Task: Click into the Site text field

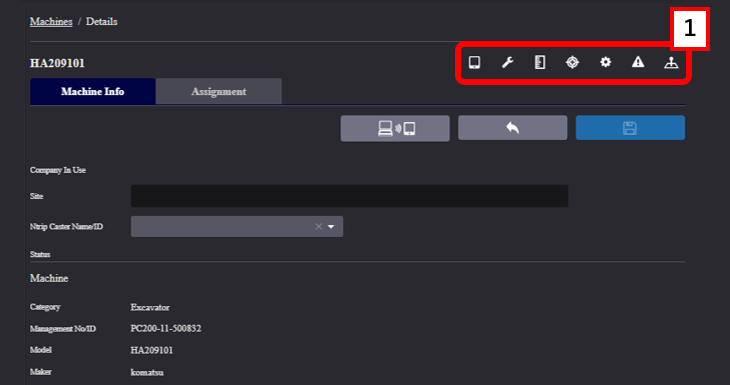Action: point(349,196)
